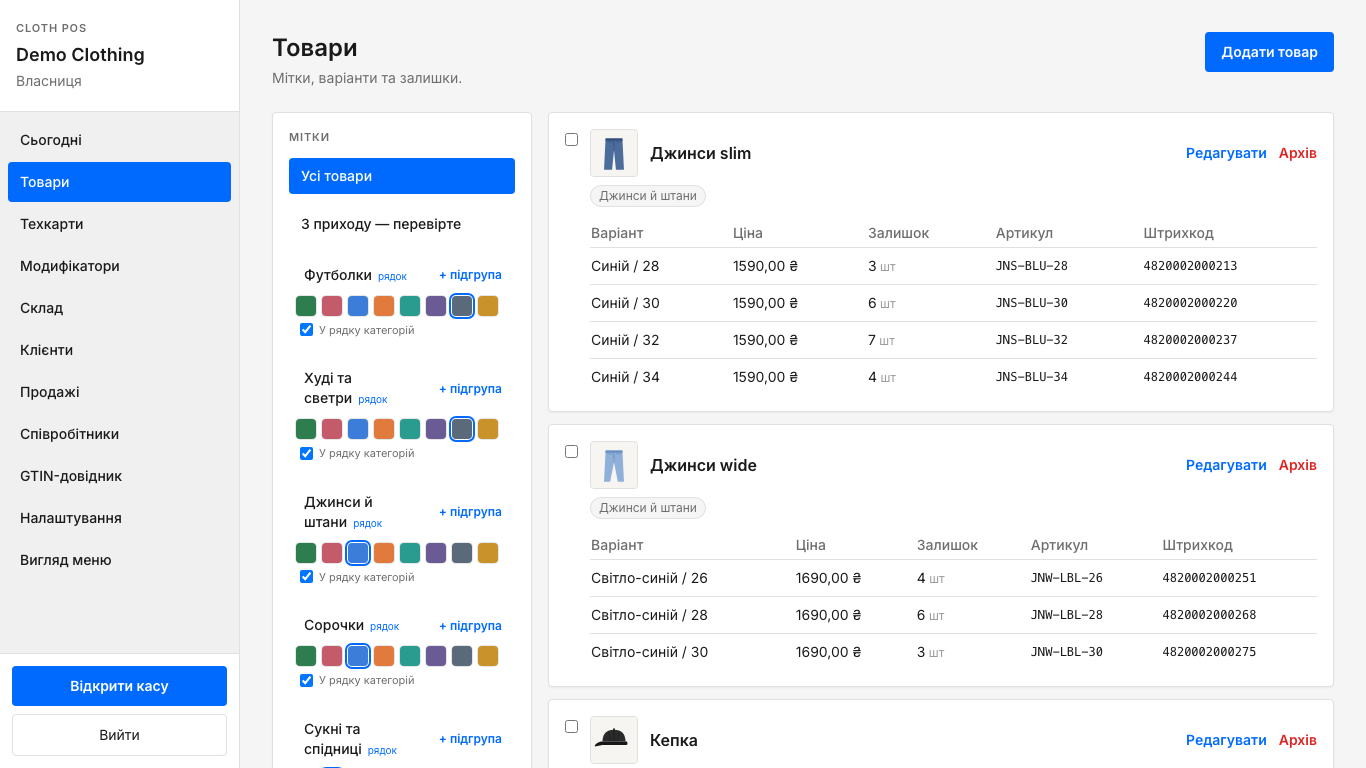Open the Сьогодні section in the sidebar
The height and width of the screenshot is (768, 1366).
coord(119,140)
